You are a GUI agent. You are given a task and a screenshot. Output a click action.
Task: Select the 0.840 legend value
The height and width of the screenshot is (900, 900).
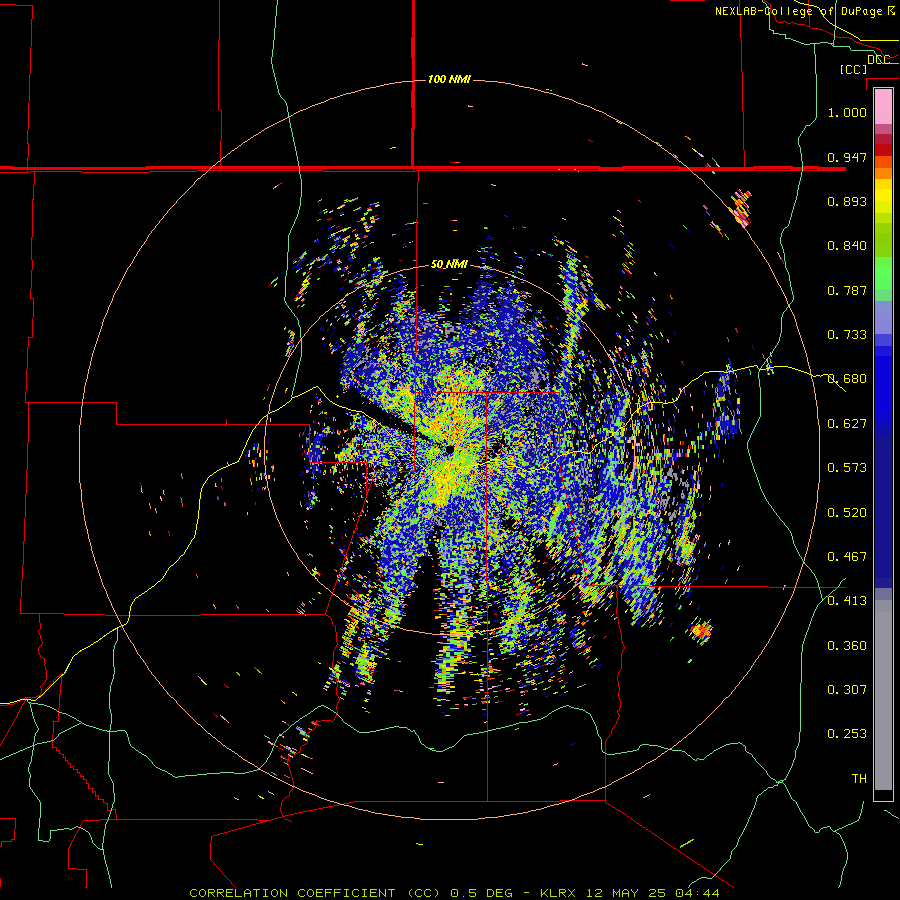click(847, 246)
